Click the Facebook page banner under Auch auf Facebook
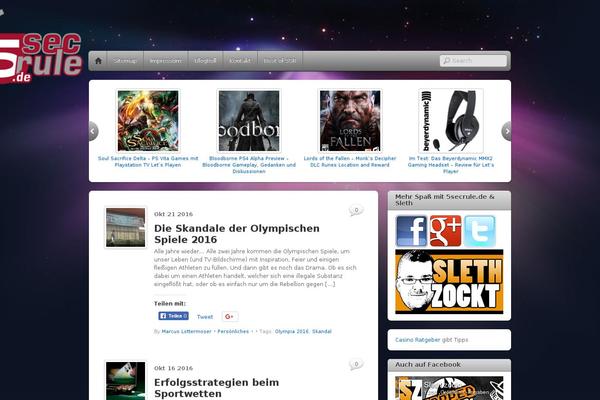 [x=449, y=388]
